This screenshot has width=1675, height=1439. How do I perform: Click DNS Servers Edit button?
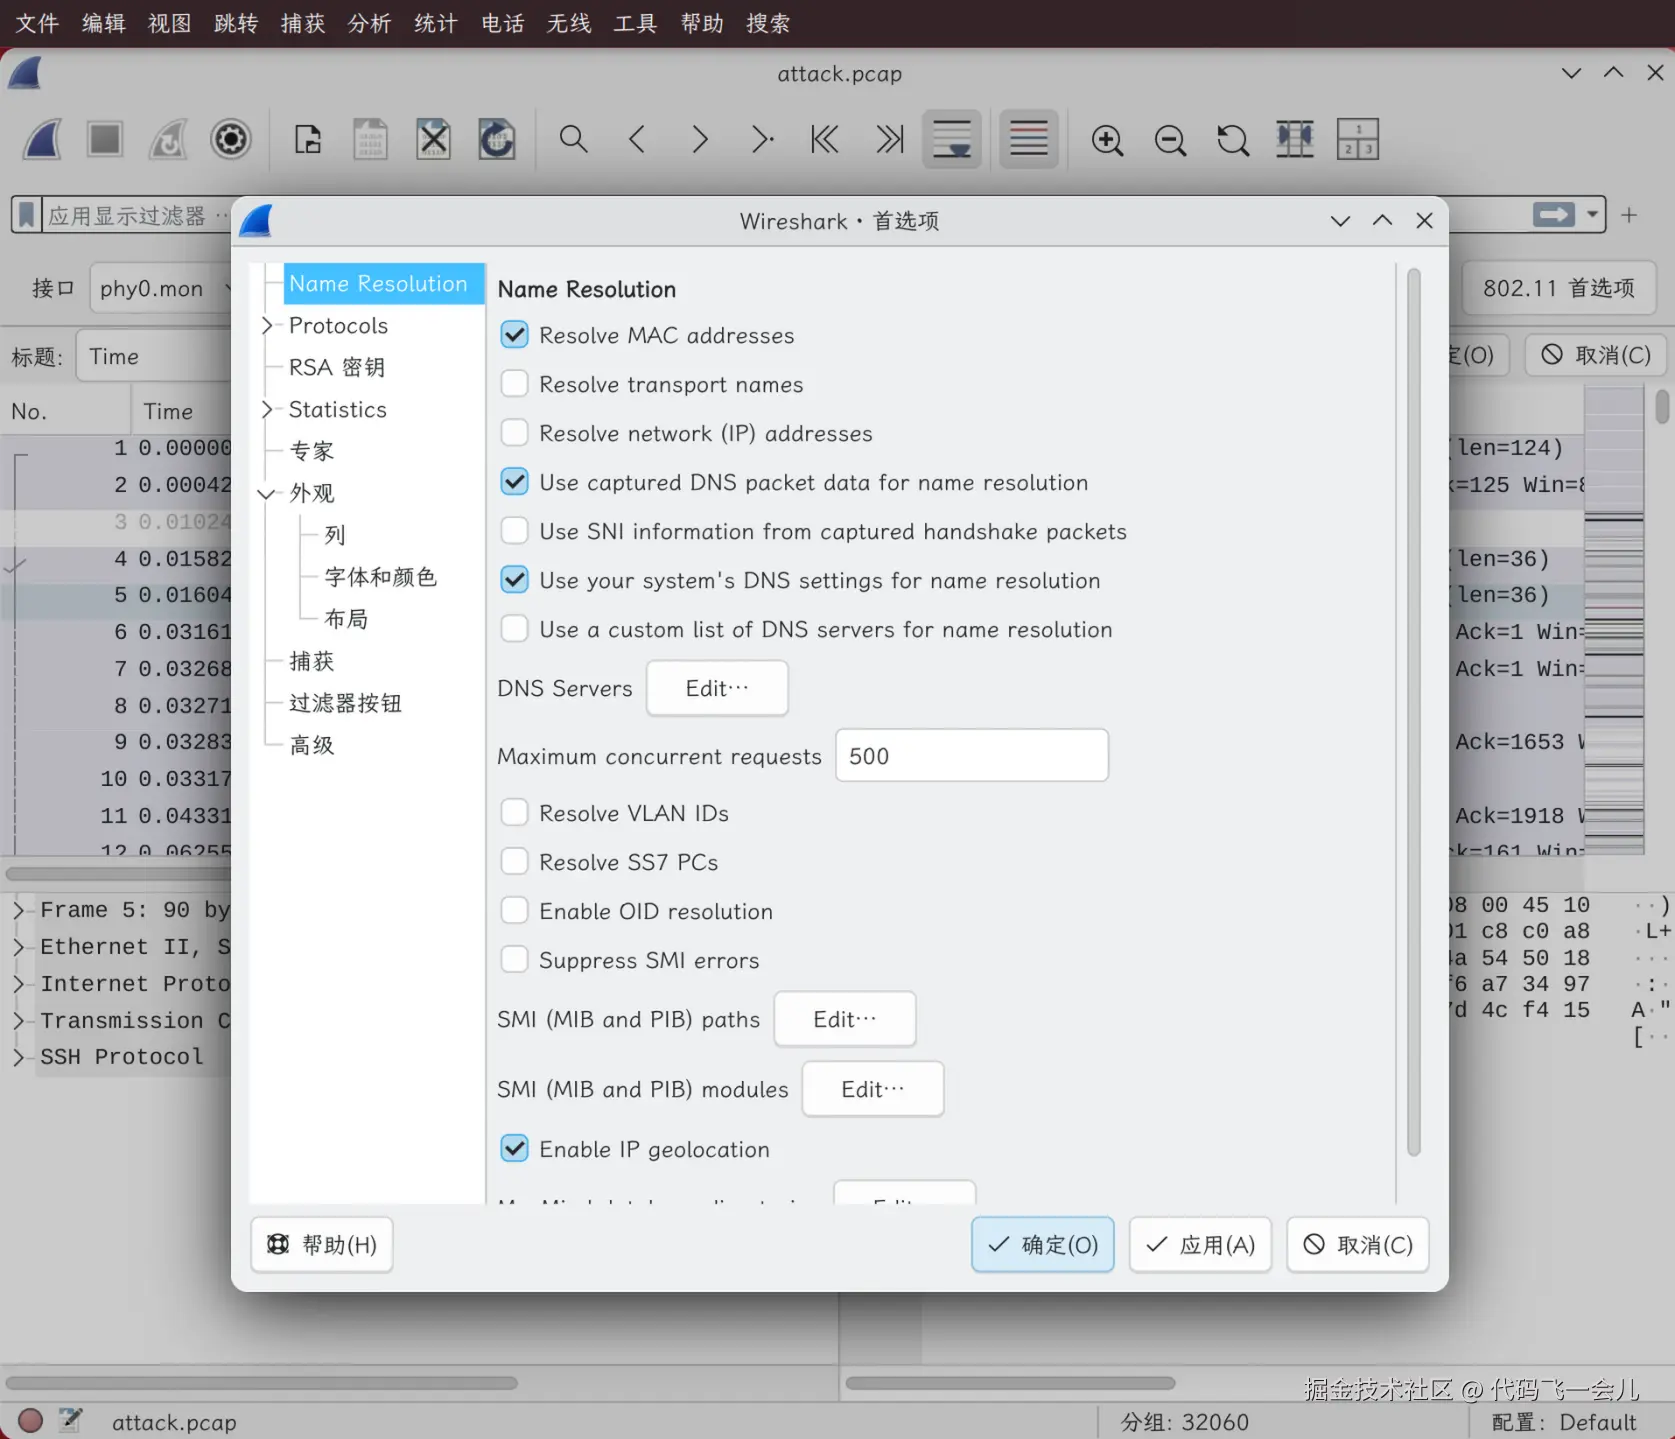point(717,688)
